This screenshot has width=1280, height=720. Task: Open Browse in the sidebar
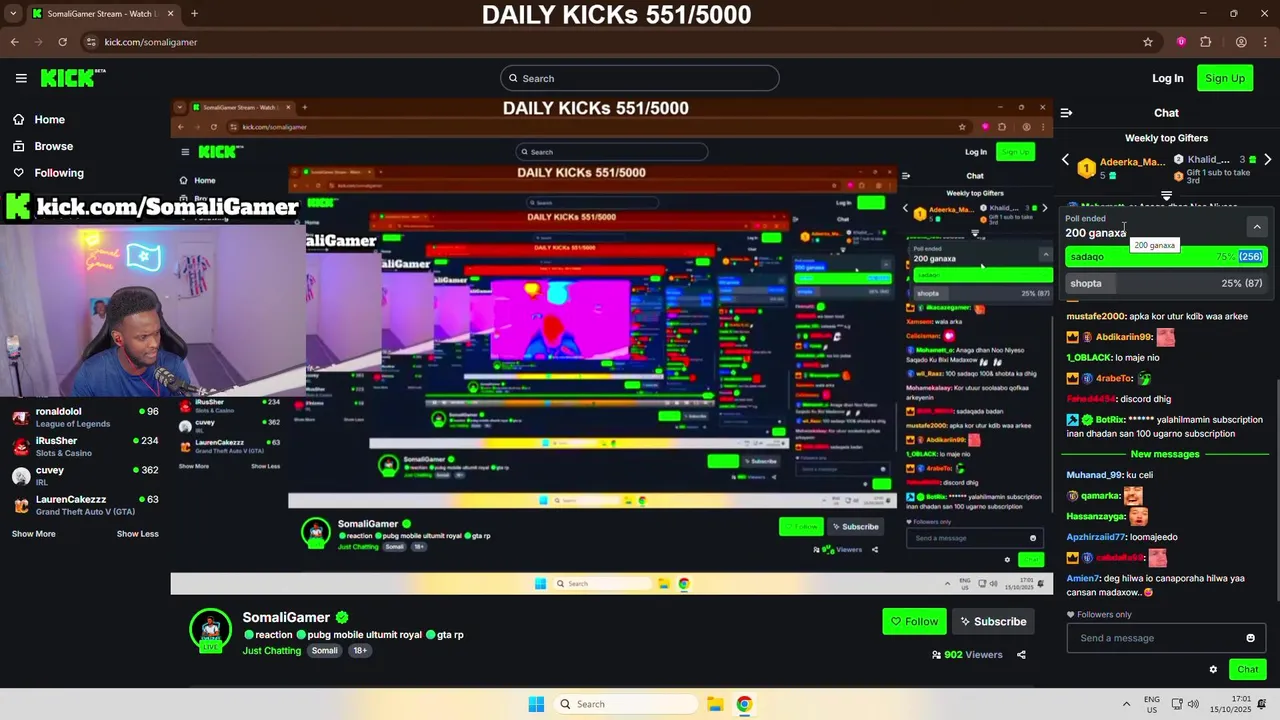pos(42,146)
